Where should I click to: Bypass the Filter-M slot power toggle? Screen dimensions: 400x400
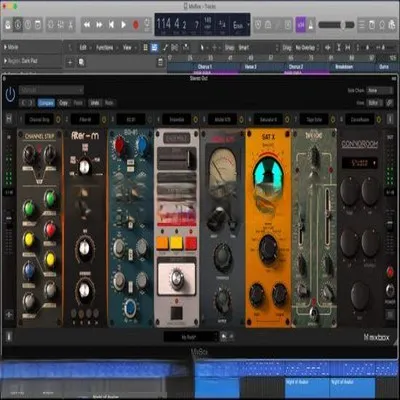pyautogui.click(x=104, y=119)
